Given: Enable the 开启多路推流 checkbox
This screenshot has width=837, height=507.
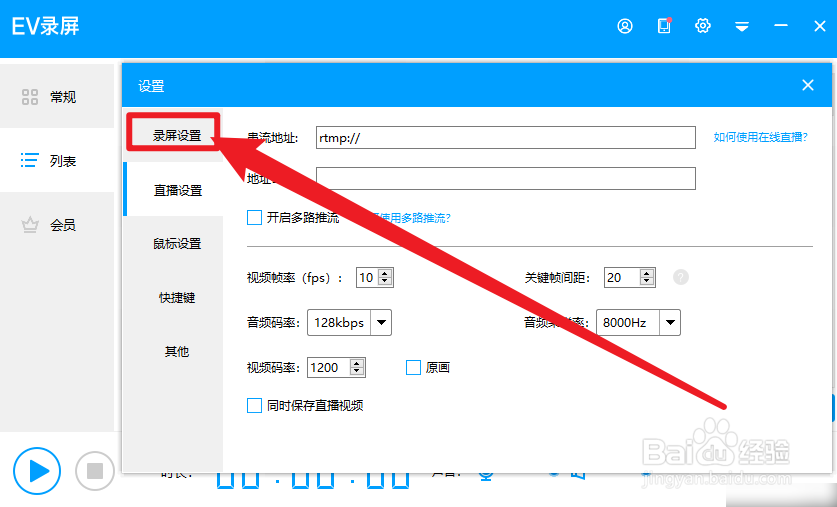Looking at the screenshot, I should [x=254, y=217].
